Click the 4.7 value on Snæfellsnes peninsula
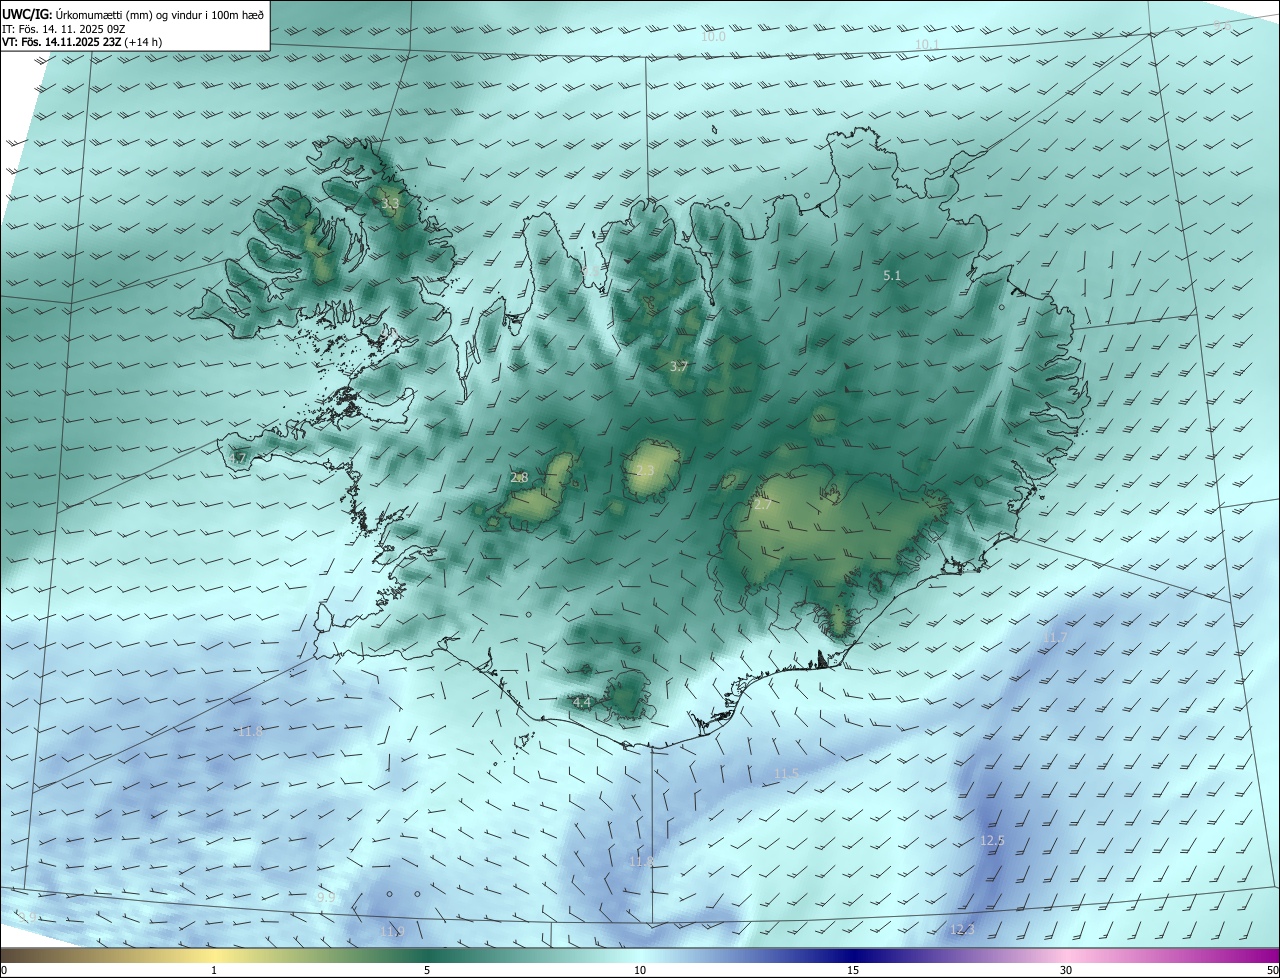Screen dimensions: 1280x978 coord(238,459)
